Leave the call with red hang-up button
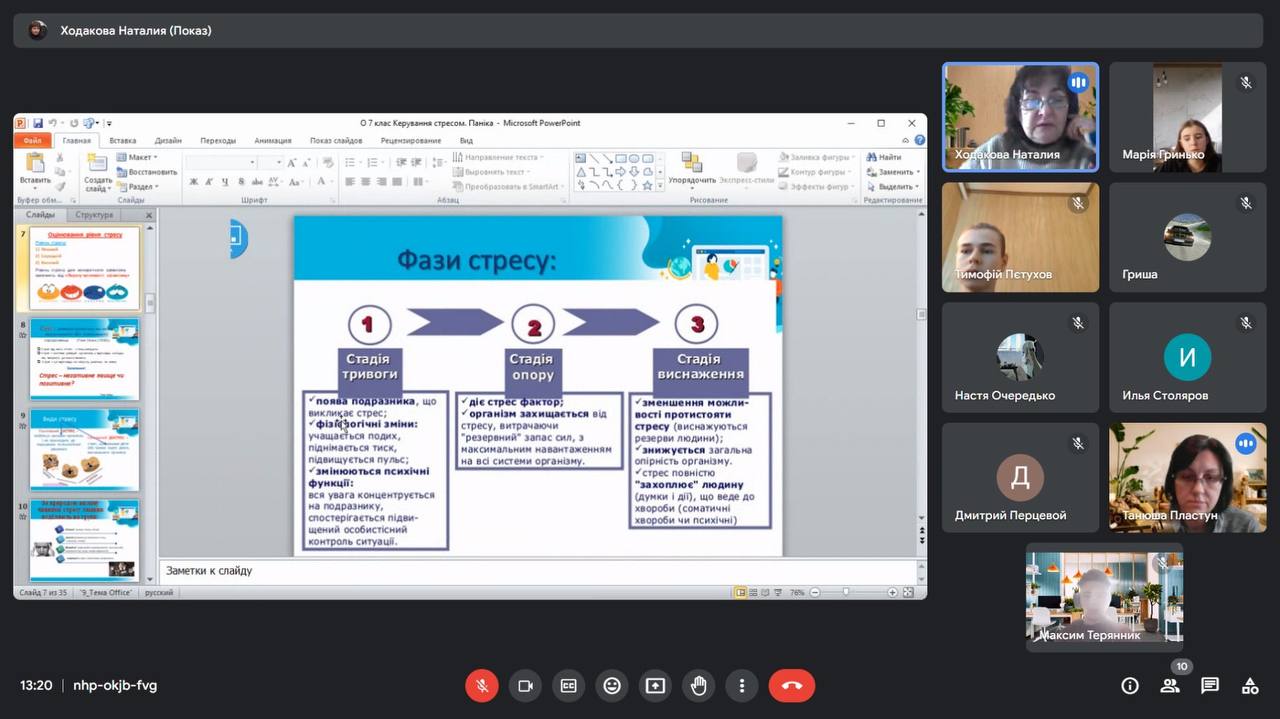 tap(791, 686)
